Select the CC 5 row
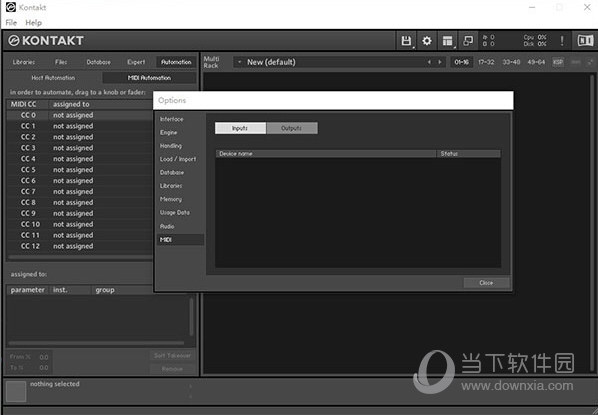The height and width of the screenshot is (415, 598). click(x=80, y=170)
